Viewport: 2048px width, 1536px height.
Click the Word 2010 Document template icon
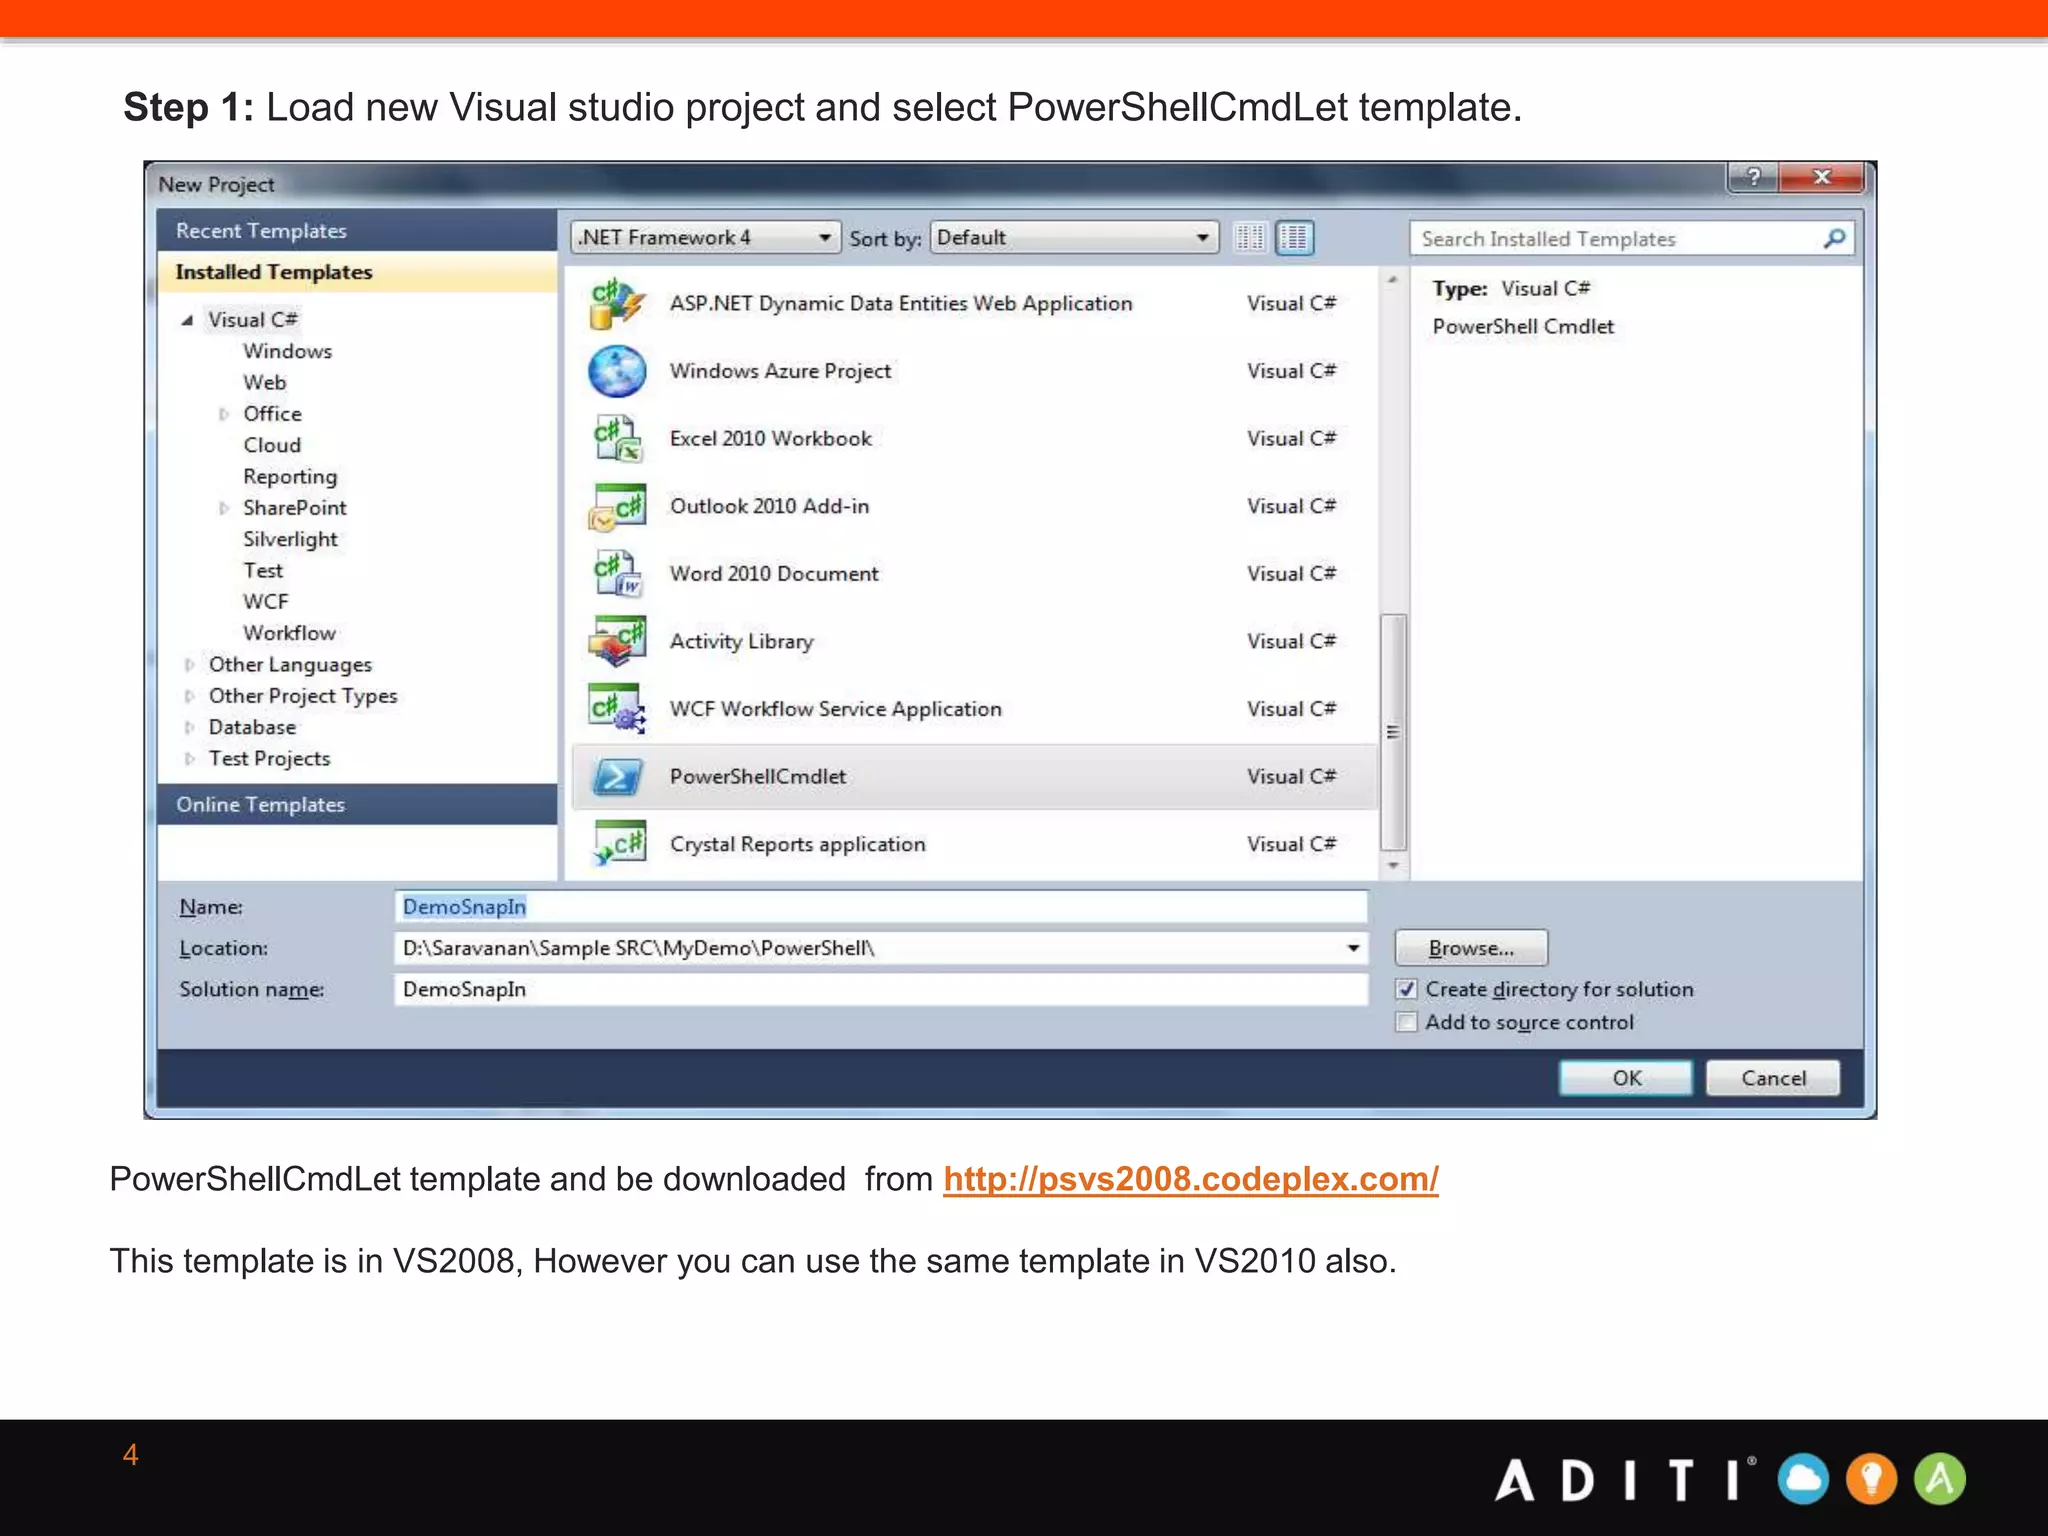(616, 574)
